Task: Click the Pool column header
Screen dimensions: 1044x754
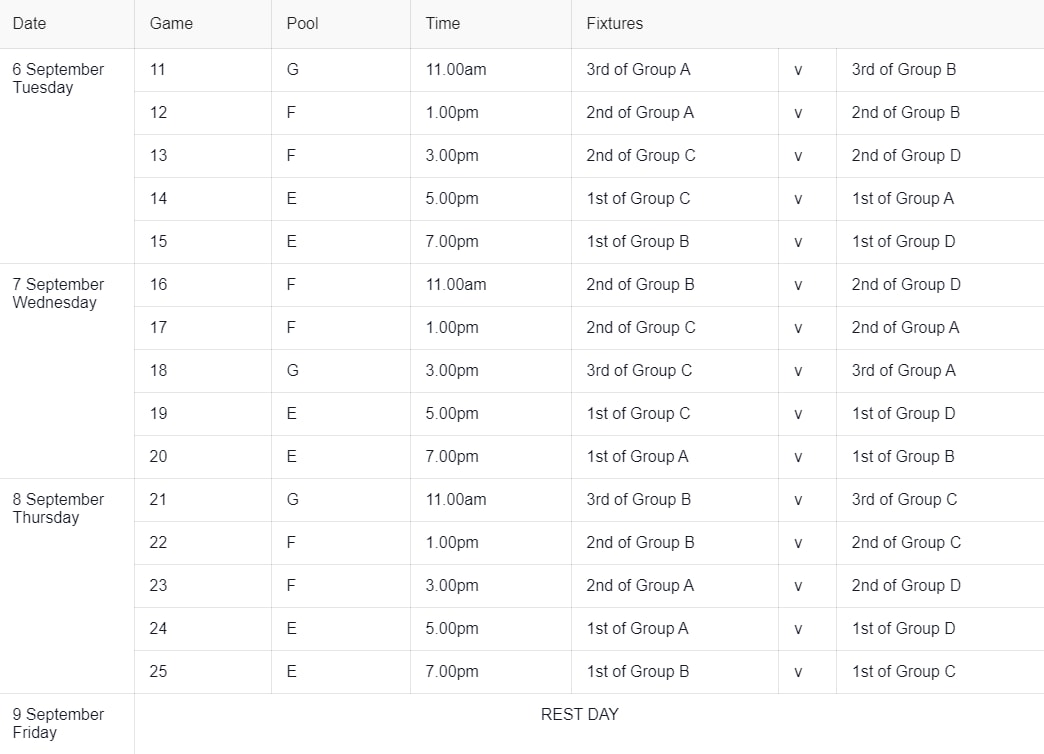Action: pos(302,23)
